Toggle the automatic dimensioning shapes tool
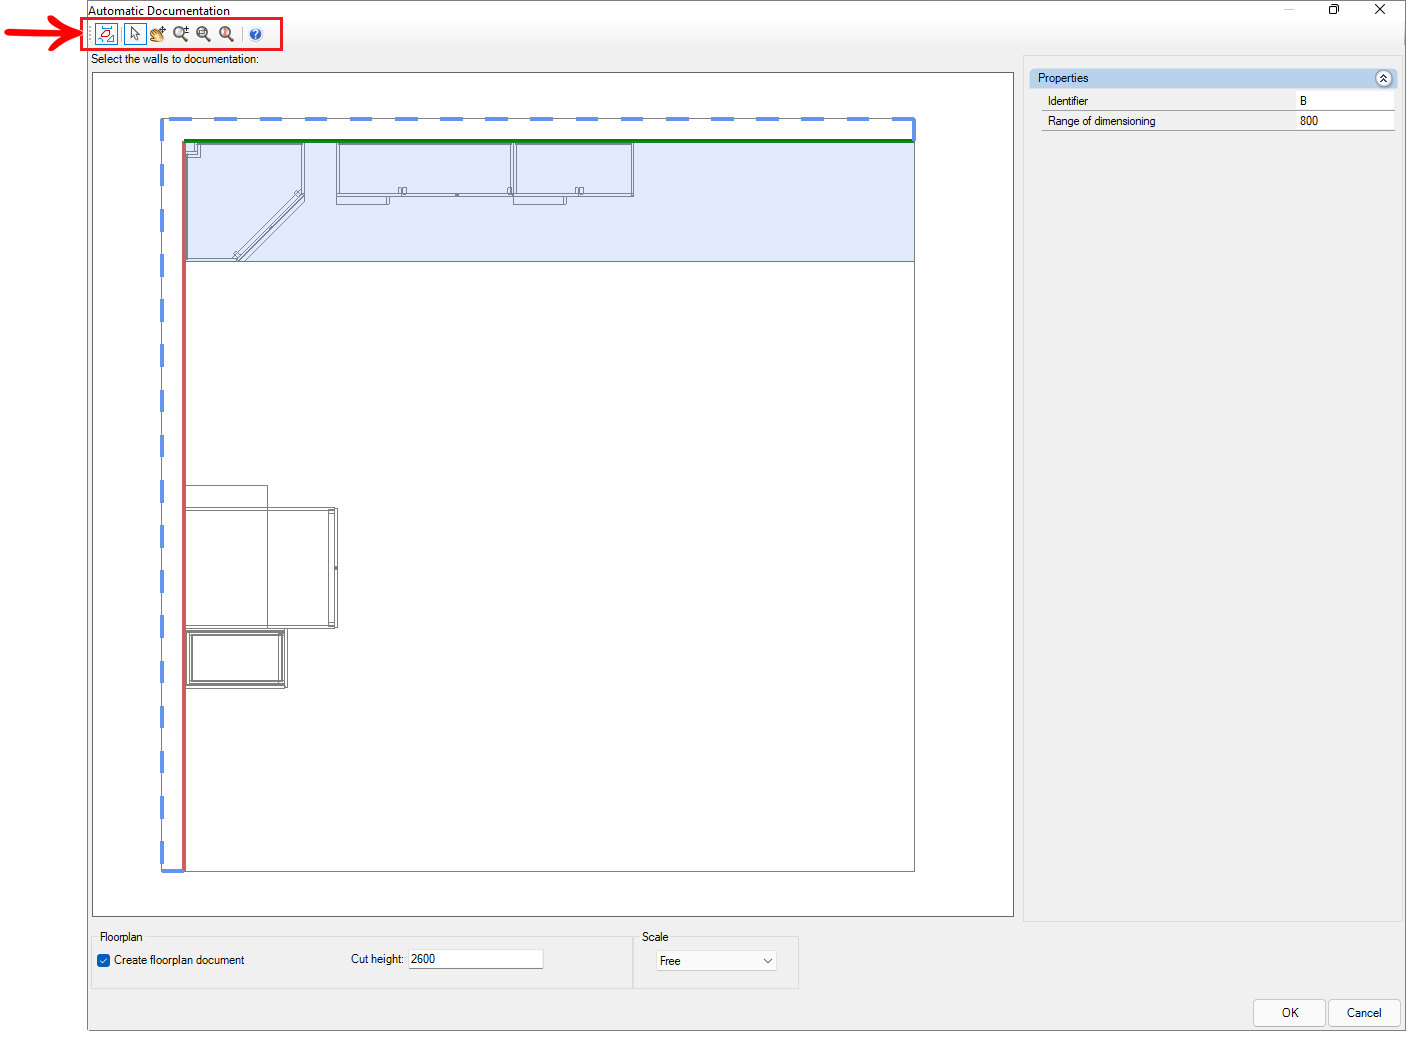The height and width of the screenshot is (1041, 1418). (x=107, y=34)
